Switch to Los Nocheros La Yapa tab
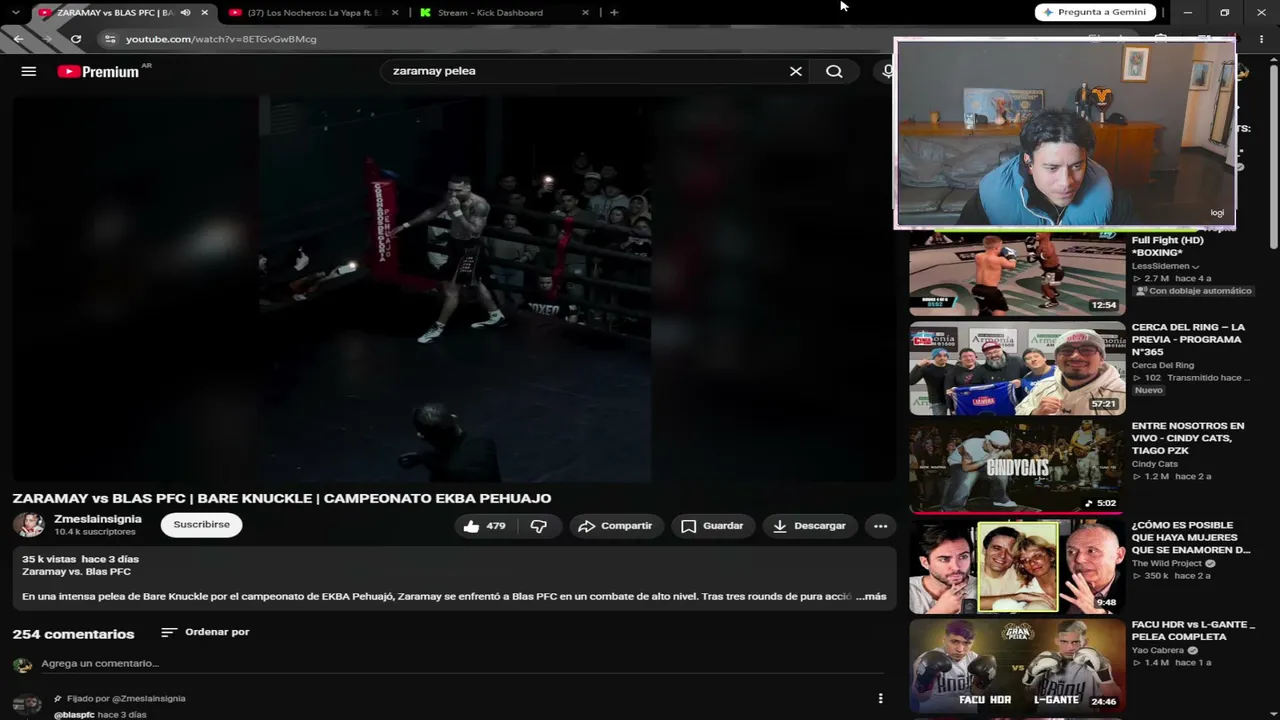 tap(314, 13)
